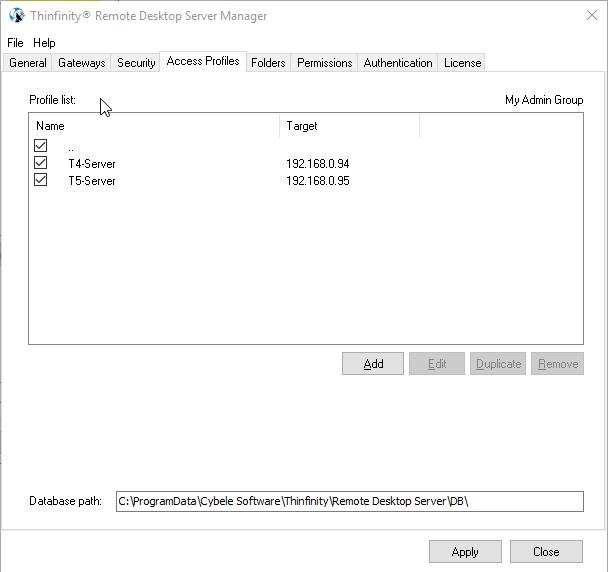Click the 192.168.0.95 target address
The image size is (608, 572).
tap(318, 181)
